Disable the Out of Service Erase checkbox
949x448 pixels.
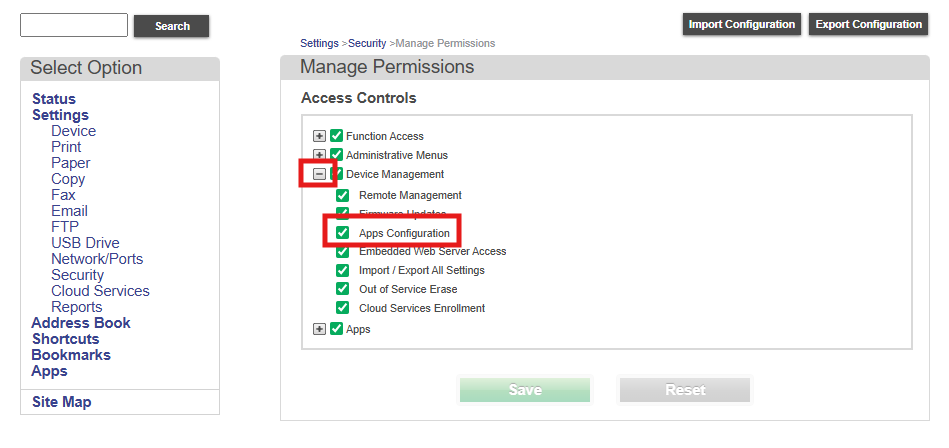click(x=343, y=289)
